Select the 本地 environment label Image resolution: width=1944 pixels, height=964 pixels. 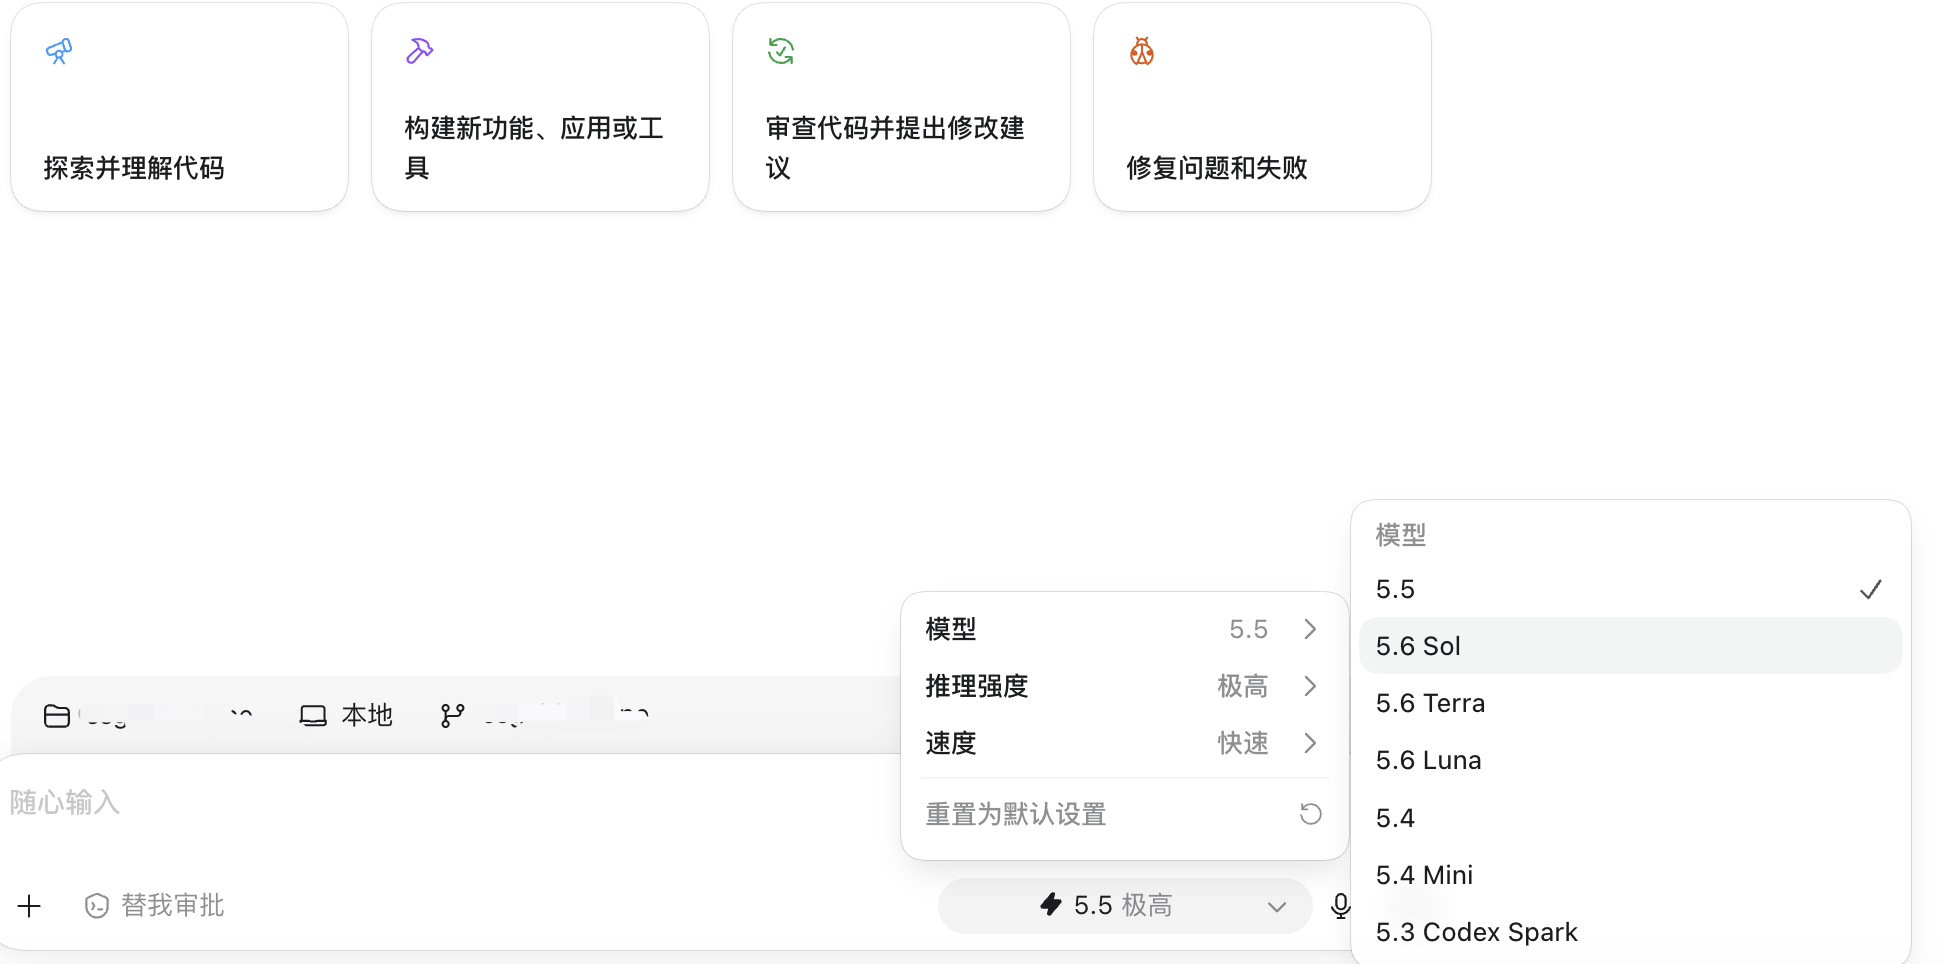(367, 715)
